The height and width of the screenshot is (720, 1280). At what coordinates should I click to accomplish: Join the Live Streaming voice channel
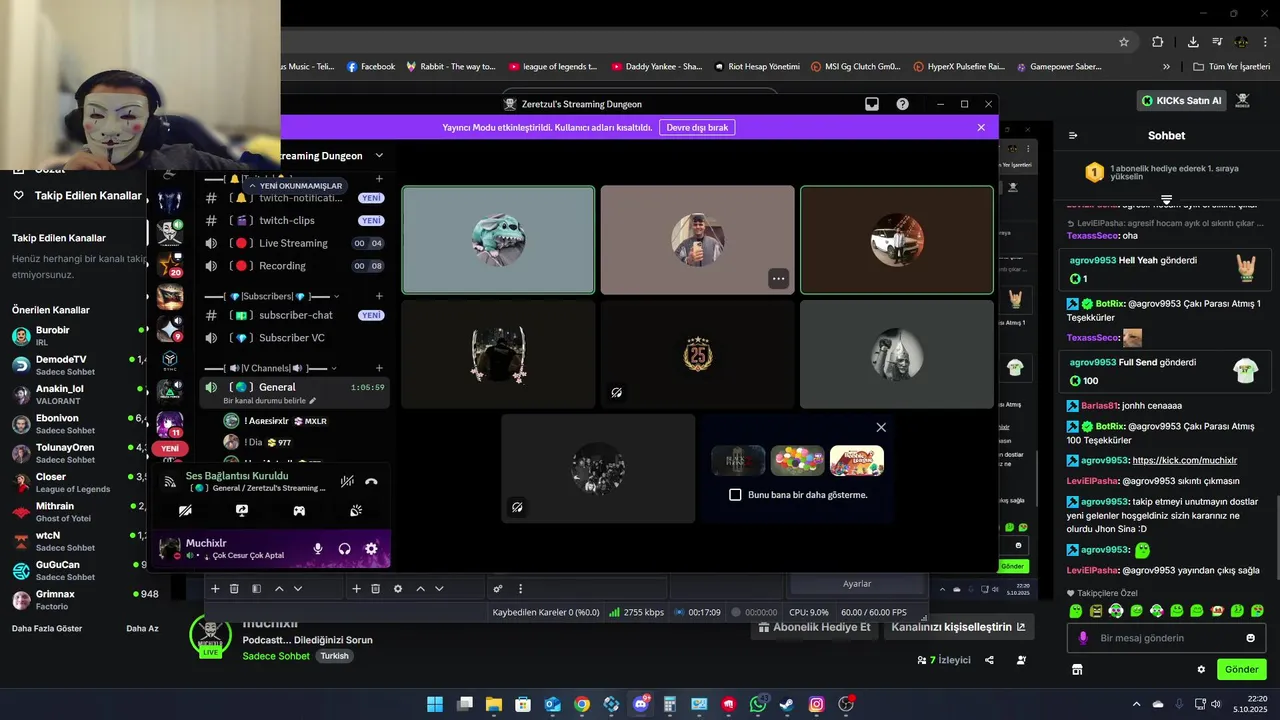click(x=295, y=243)
